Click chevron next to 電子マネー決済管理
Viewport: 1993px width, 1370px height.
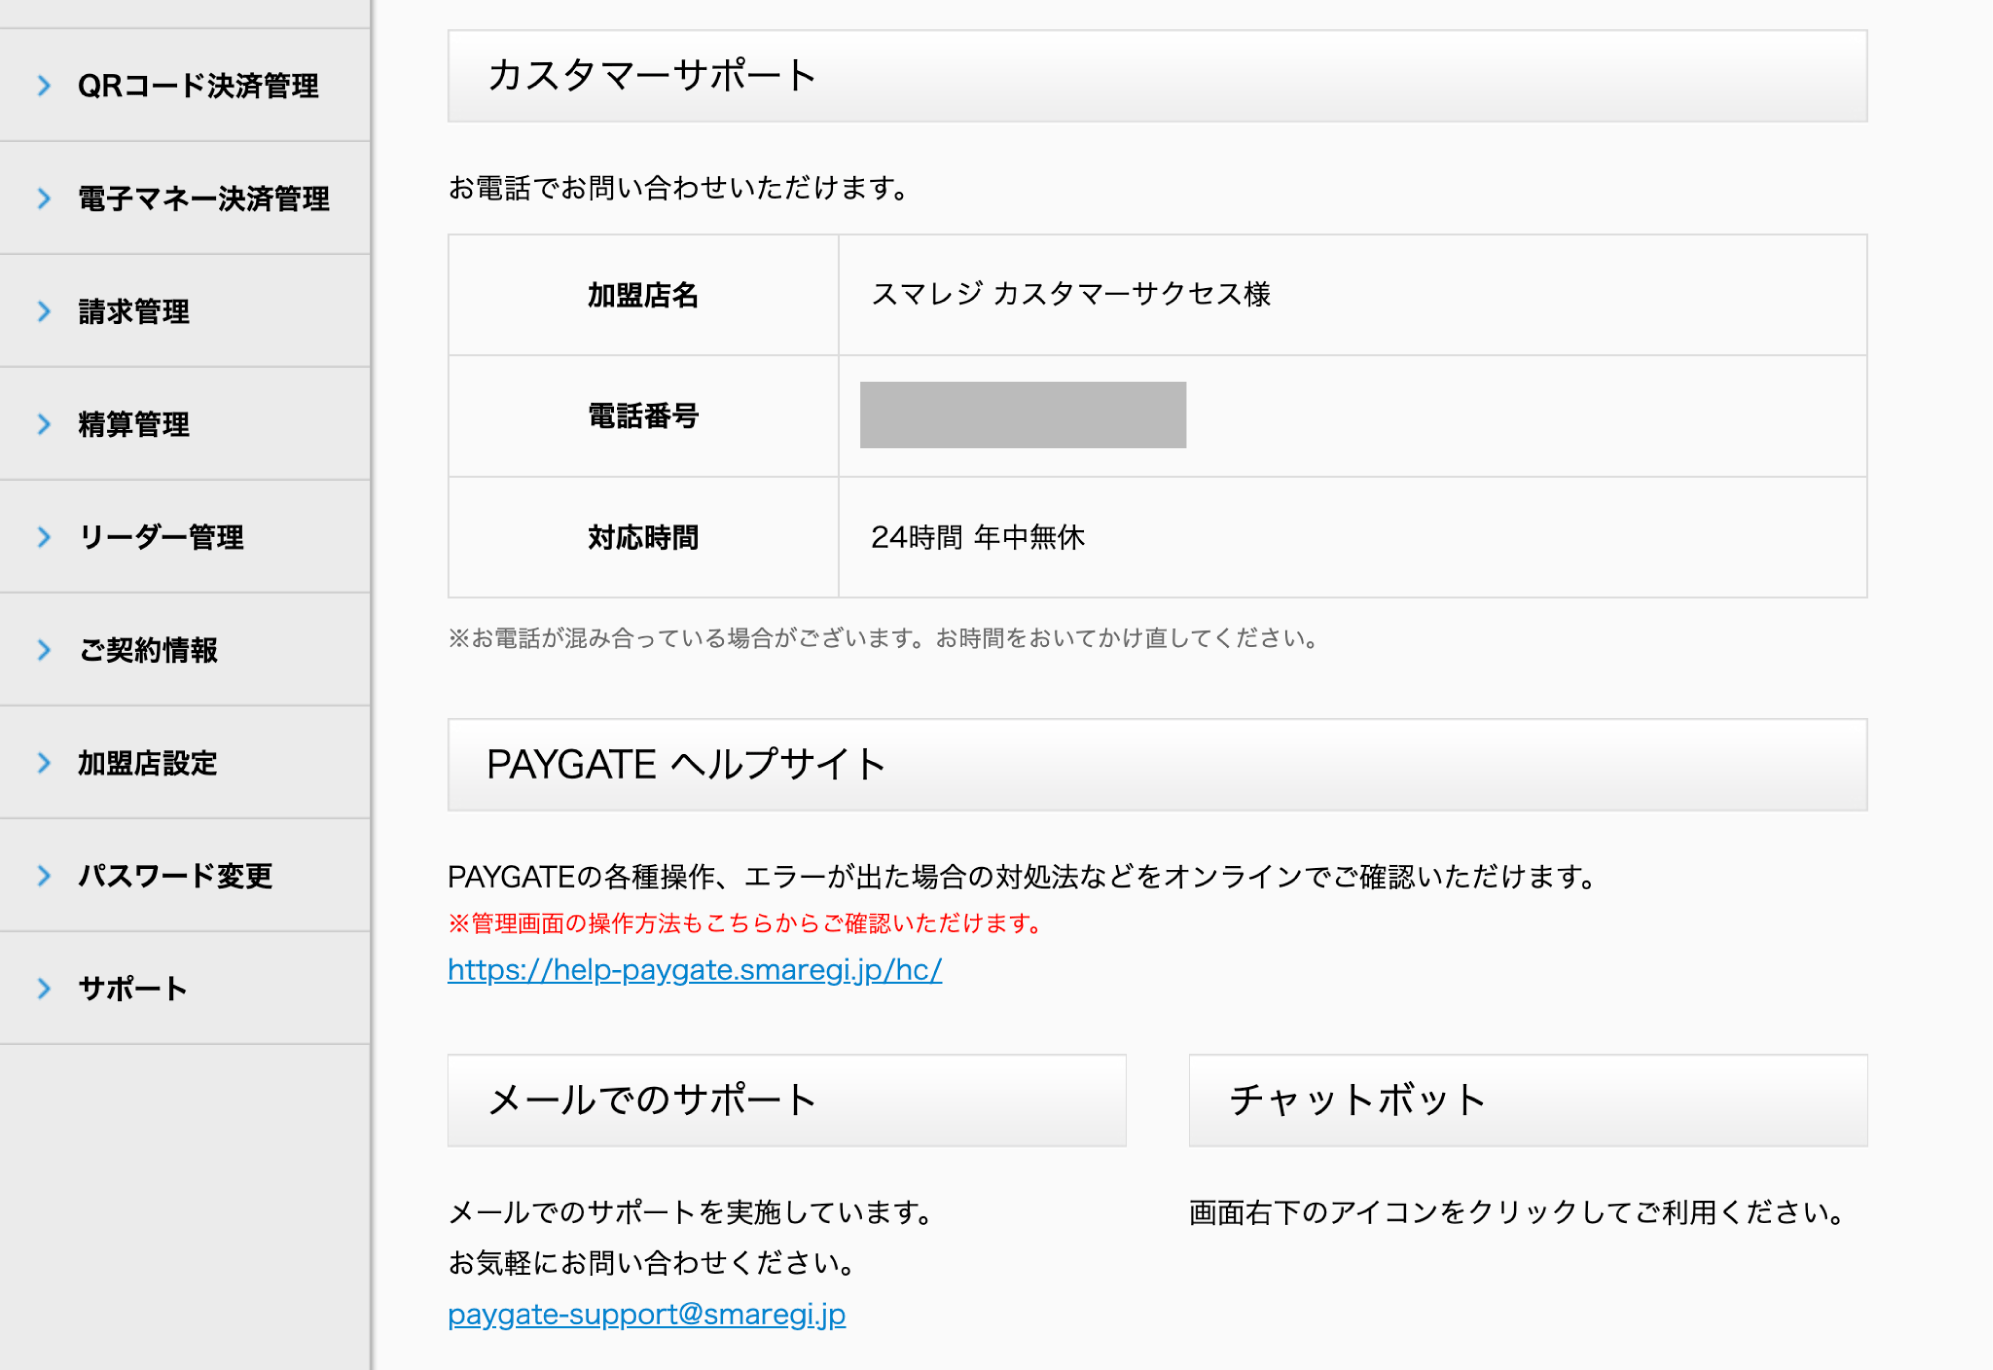click(x=44, y=198)
